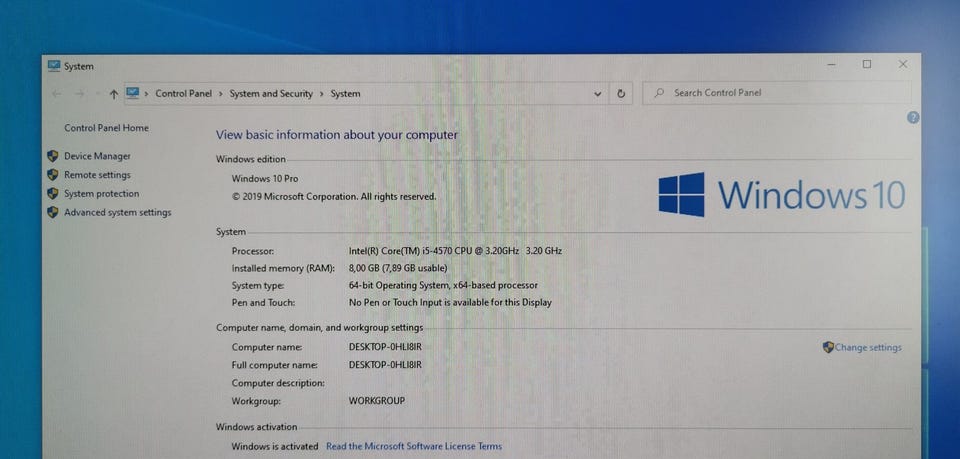Click 'View basic information about your computer' heading
This screenshot has width=960, height=459.
[337, 135]
